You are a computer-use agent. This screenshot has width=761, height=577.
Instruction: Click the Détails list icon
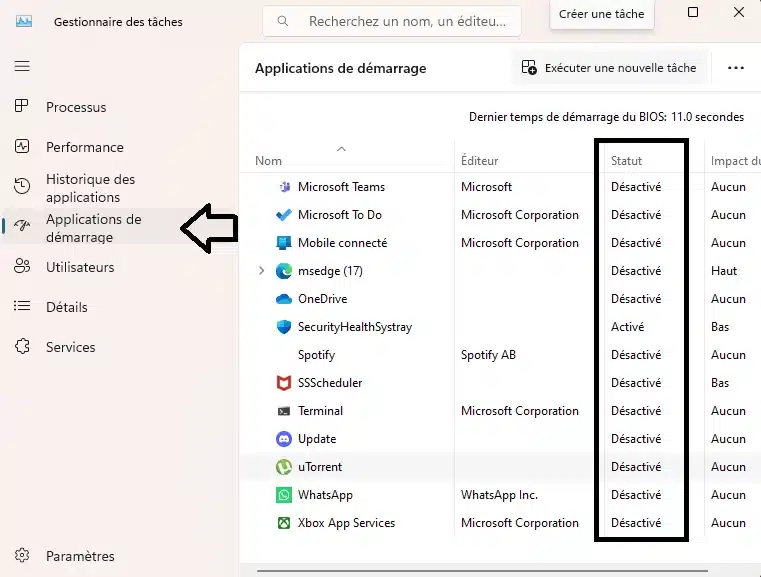(x=22, y=306)
